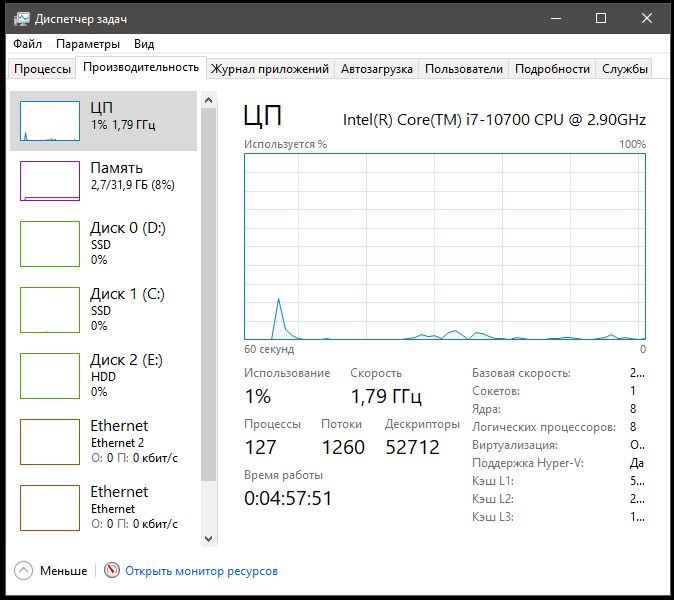
Task: Switch to the Автозагрузка tab
Action: (x=376, y=69)
